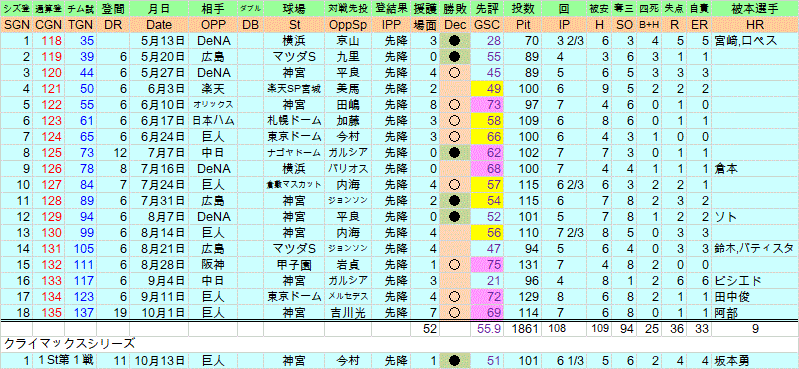The height and width of the screenshot is (369, 799).
Task: Click the 被本選手 header label
Action: [x=755, y=9]
